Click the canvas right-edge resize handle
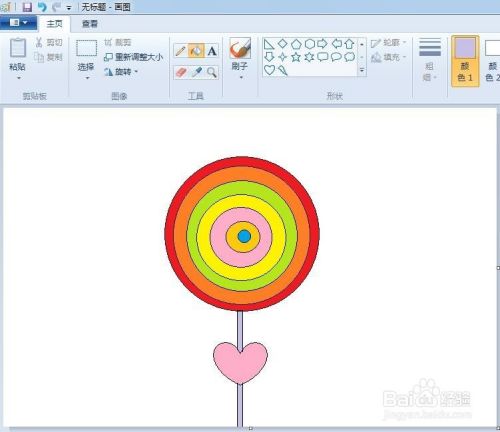This screenshot has width=500, height=432. pos(498,268)
